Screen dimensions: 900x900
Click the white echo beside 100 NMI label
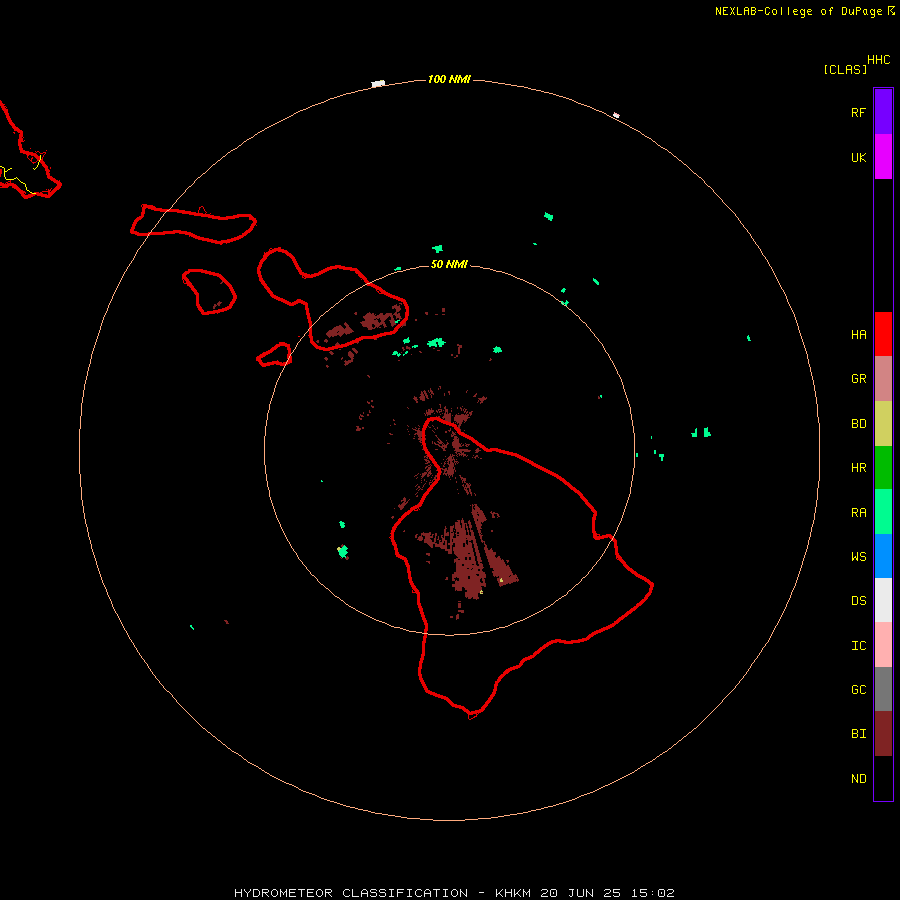[x=378, y=84]
